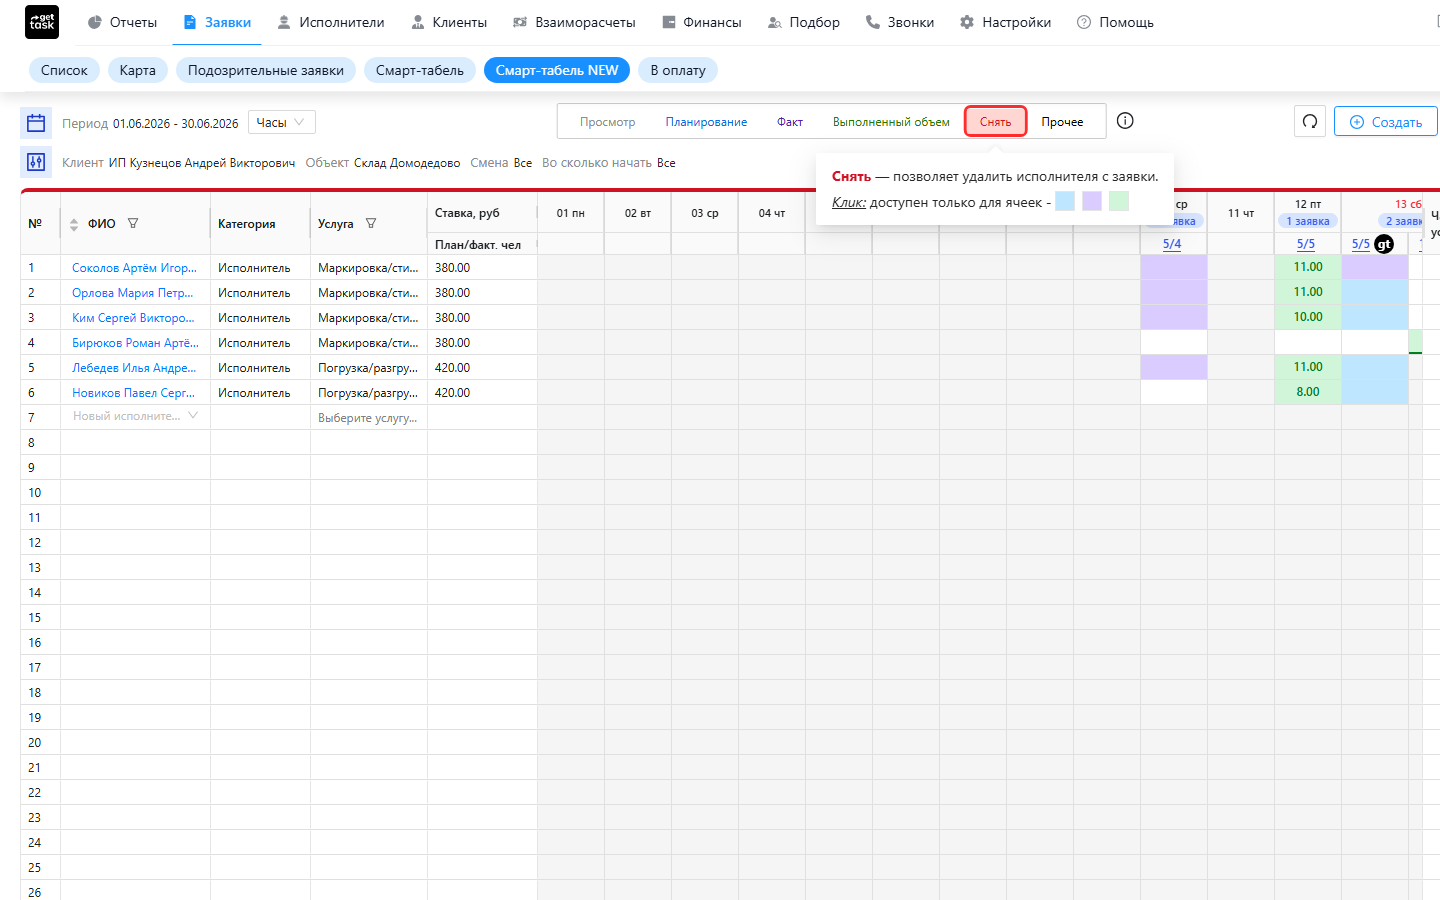
Task: Filter the Услуга column via funnel icon
Action: coord(371,224)
